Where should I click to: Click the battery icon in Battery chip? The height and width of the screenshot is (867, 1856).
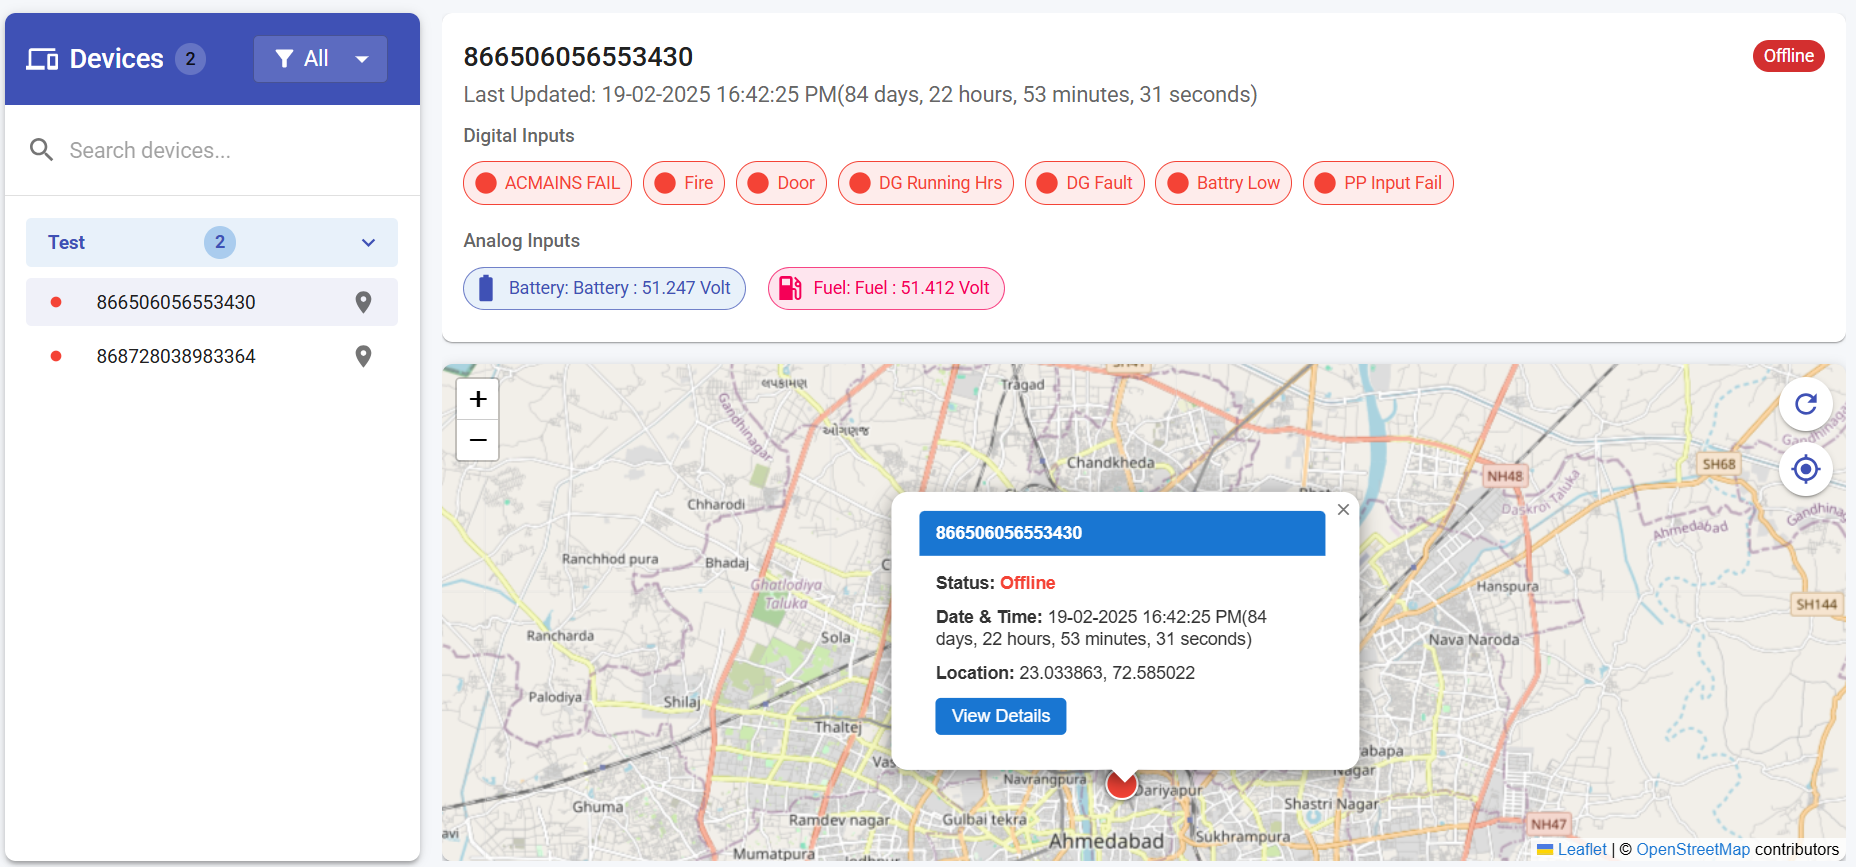[486, 288]
